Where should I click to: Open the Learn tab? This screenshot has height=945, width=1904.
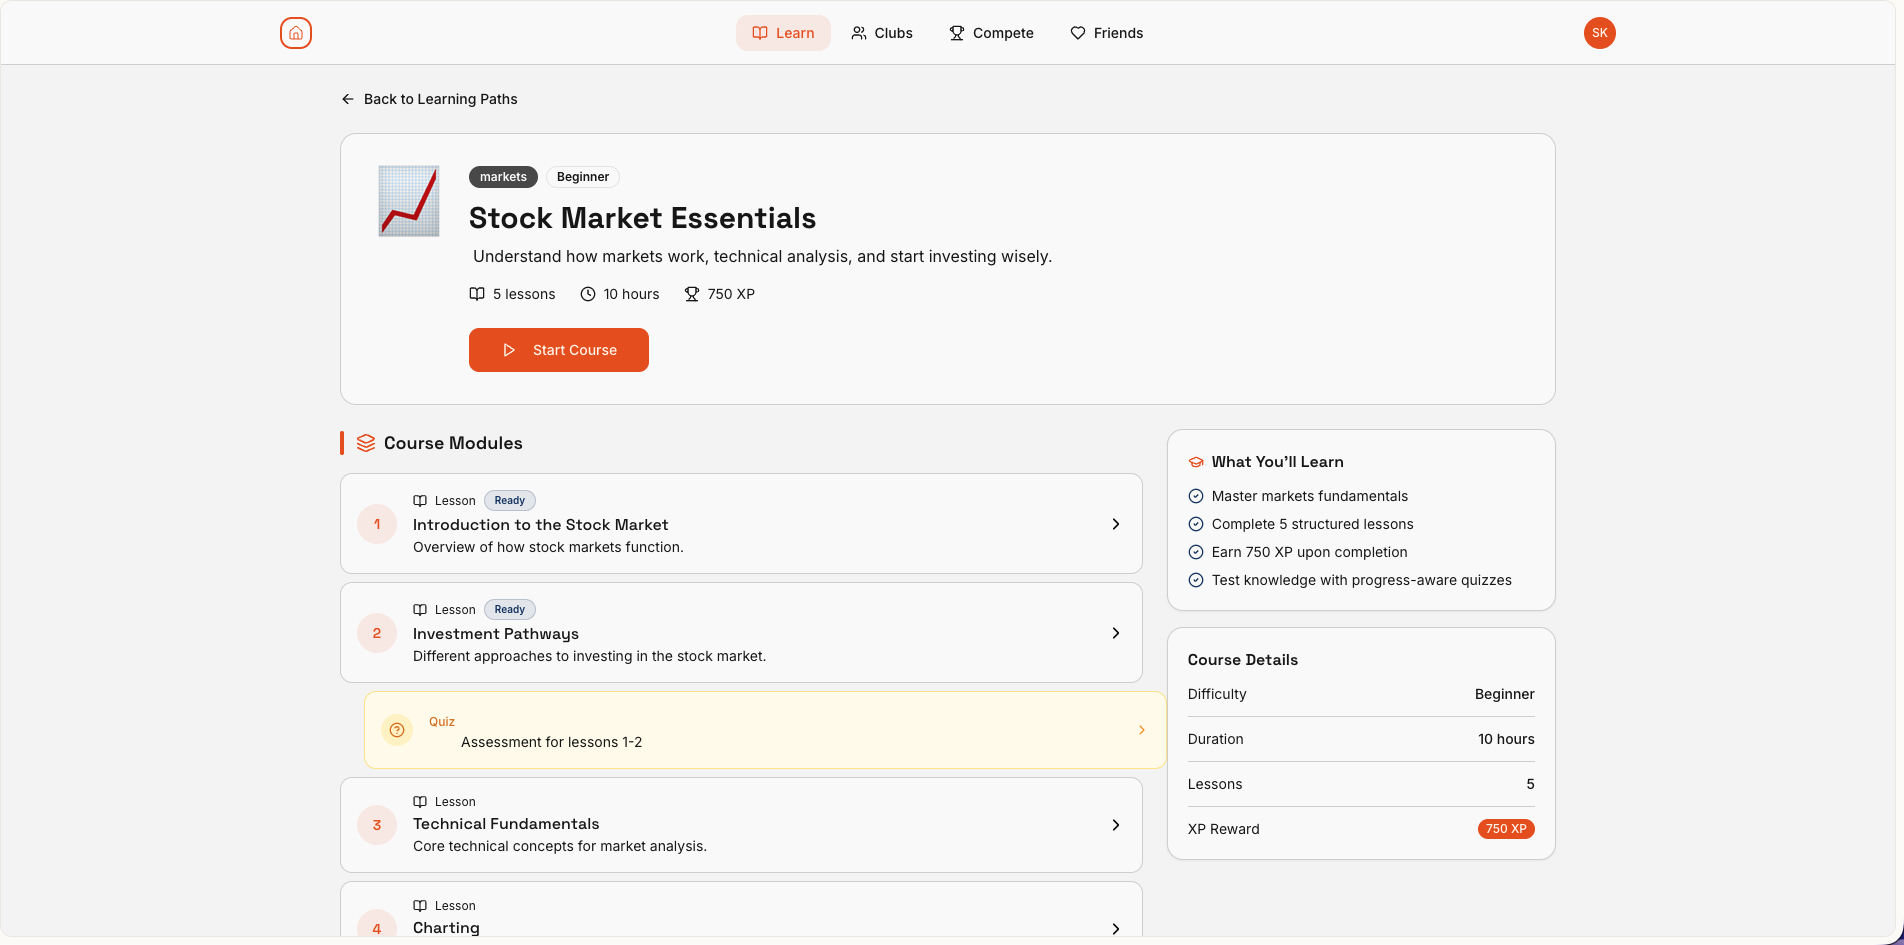783,33
